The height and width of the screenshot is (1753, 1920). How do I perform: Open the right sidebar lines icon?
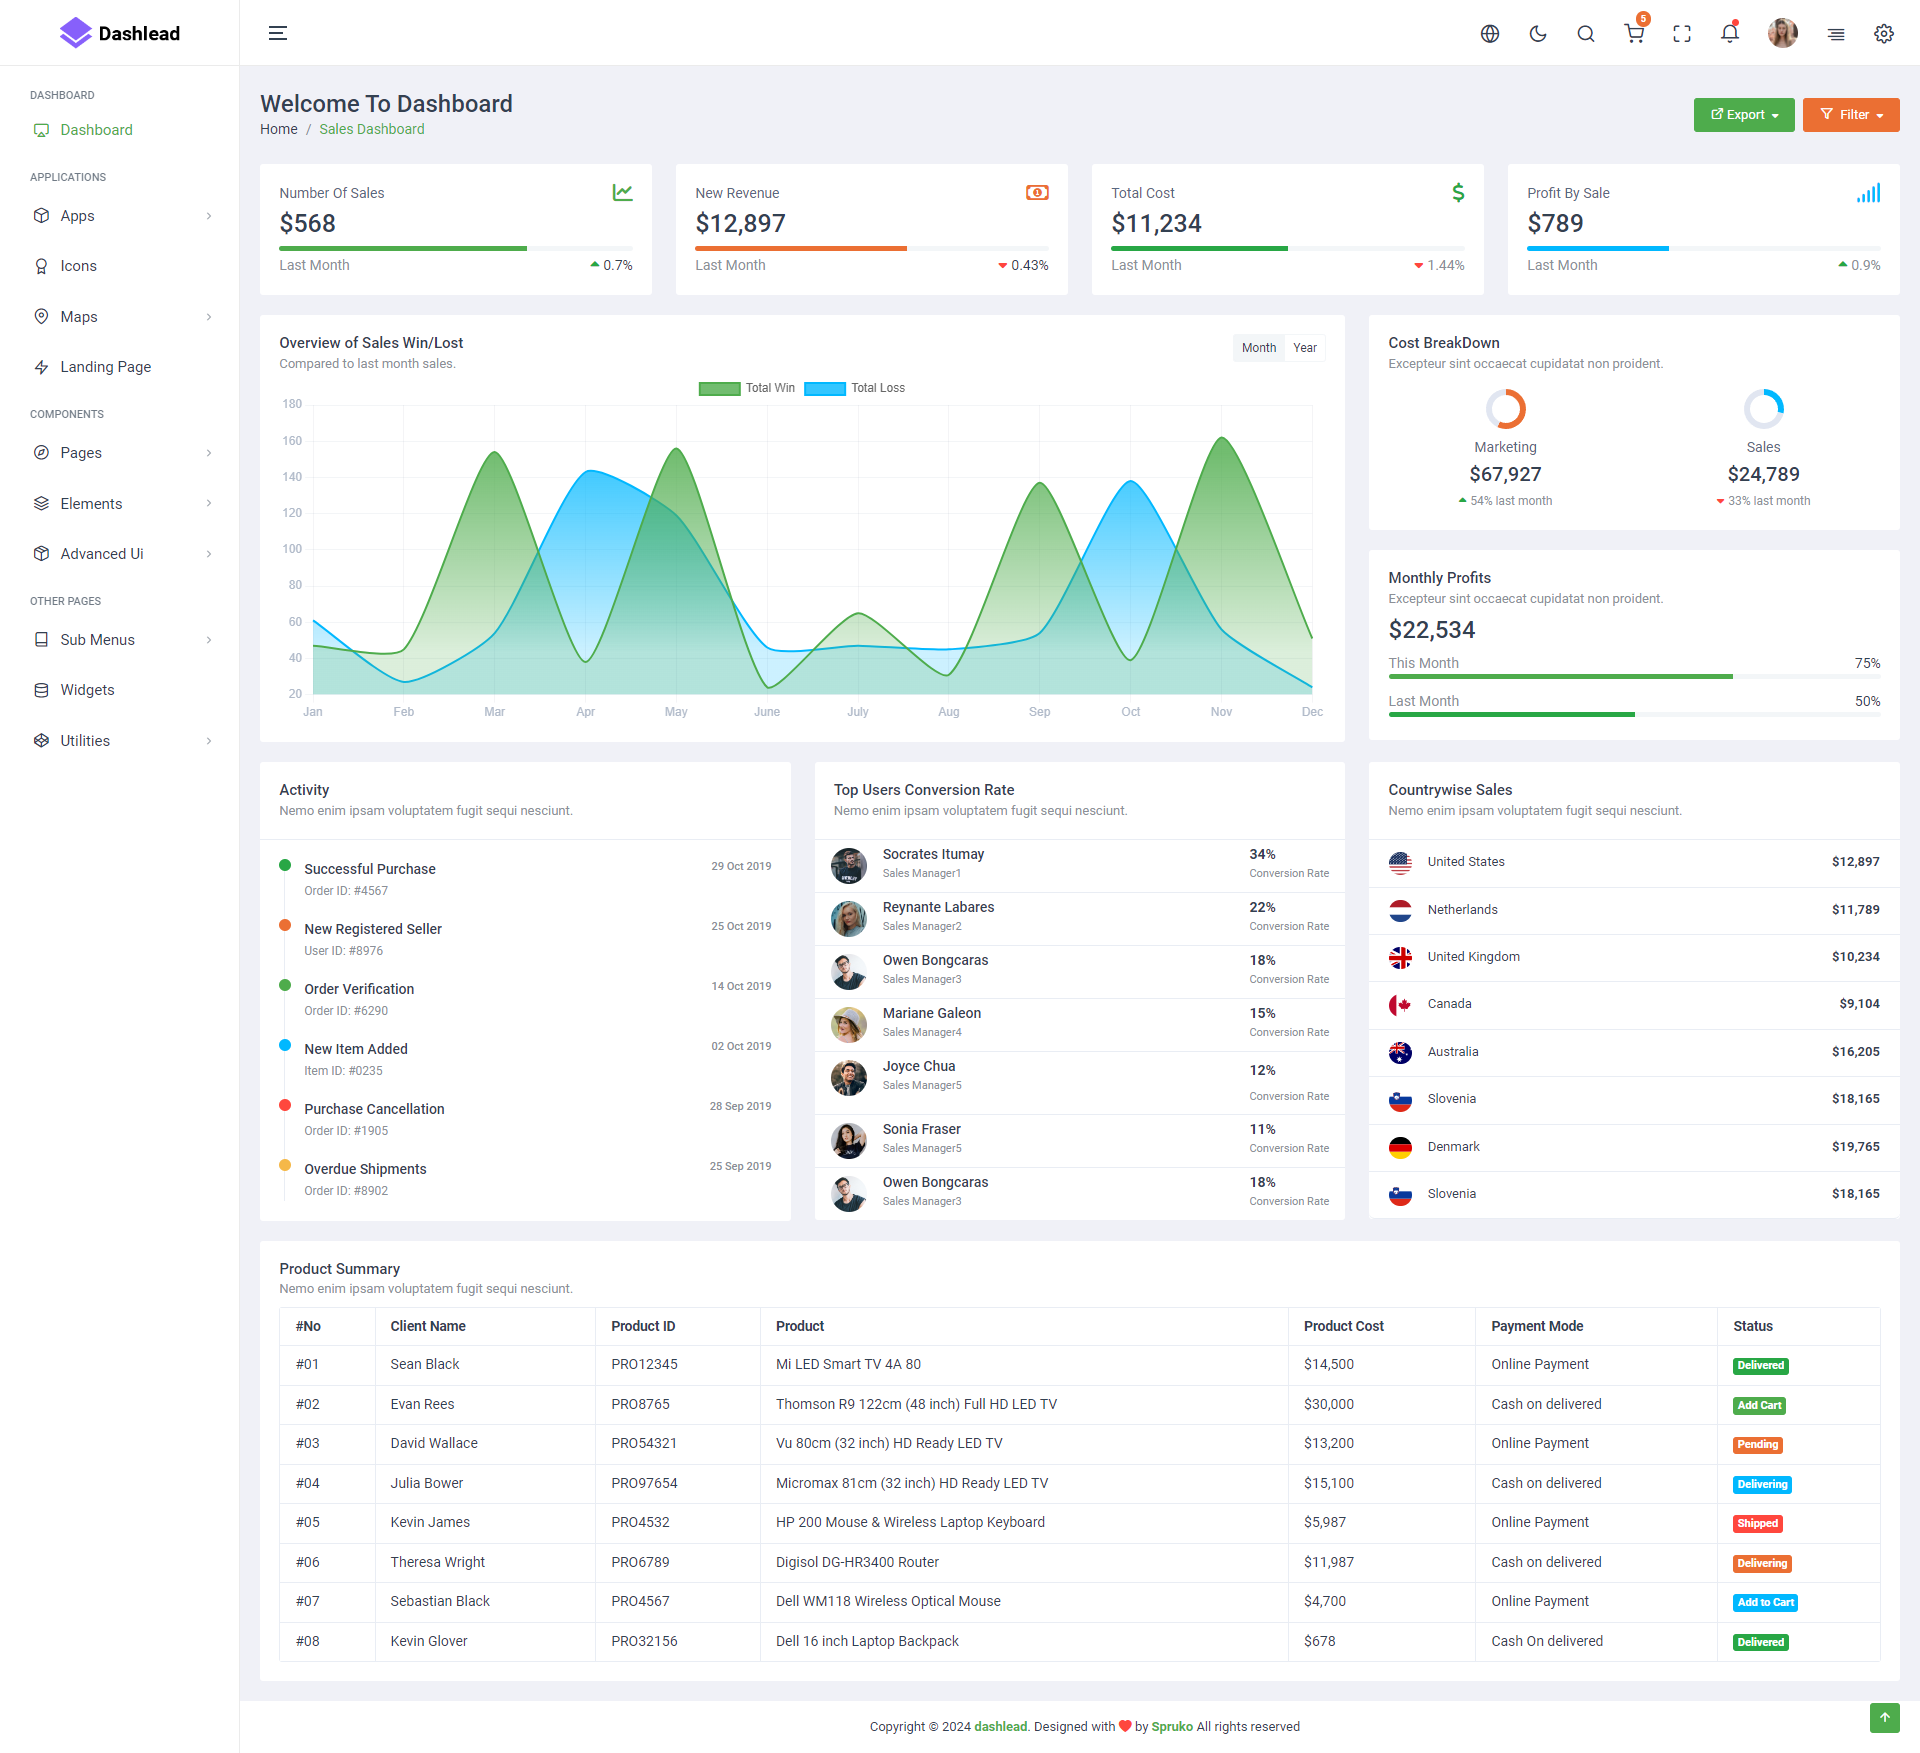click(x=1836, y=33)
